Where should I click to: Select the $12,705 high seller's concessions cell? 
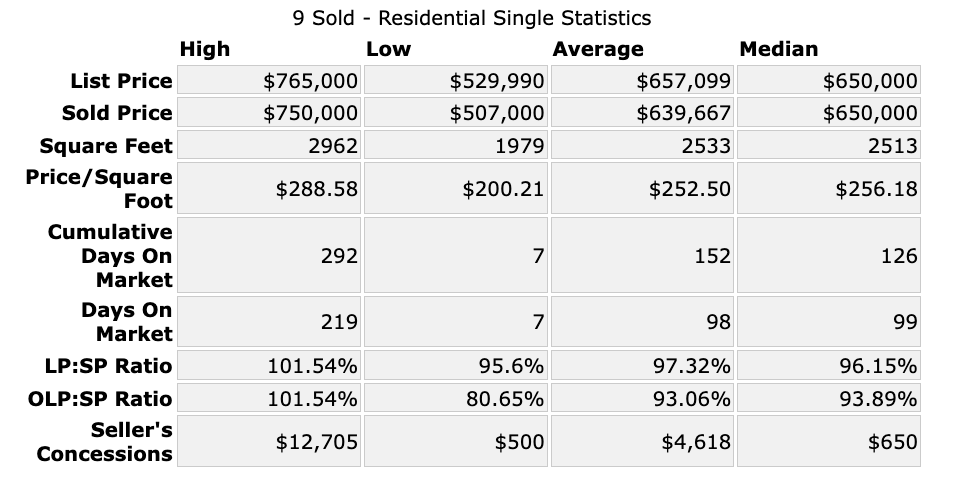point(316,441)
